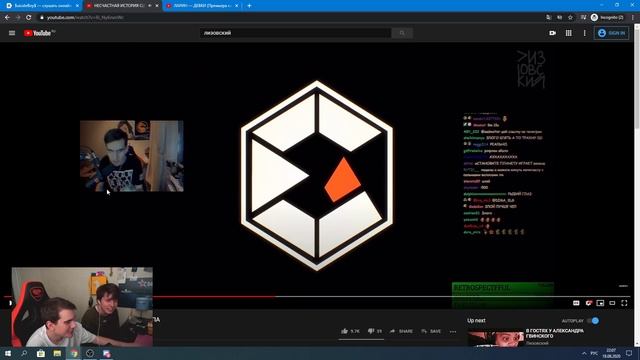Click the SIGN IN button
Screen dimensions: 640x360
point(611,33)
